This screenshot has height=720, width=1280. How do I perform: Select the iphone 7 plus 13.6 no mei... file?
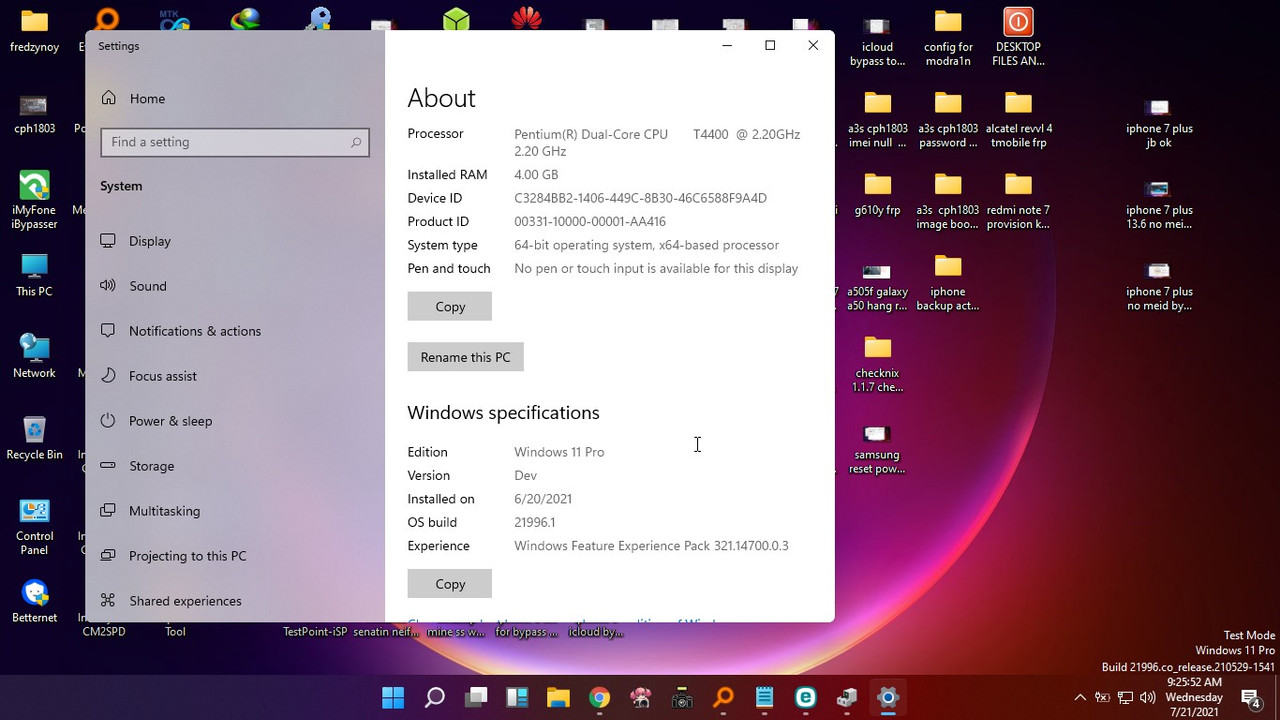click(x=1159, y=203)
